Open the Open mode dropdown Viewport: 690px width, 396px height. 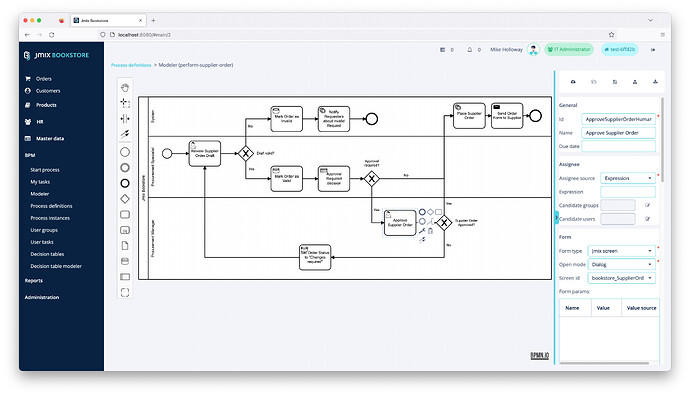(x=621, y=264)
